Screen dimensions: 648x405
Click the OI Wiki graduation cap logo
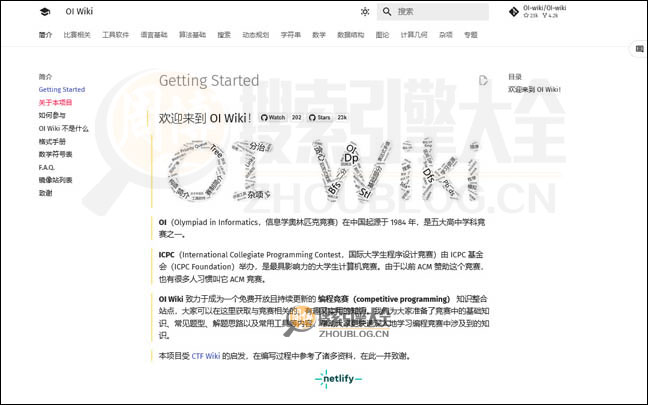tap(45, 12)
